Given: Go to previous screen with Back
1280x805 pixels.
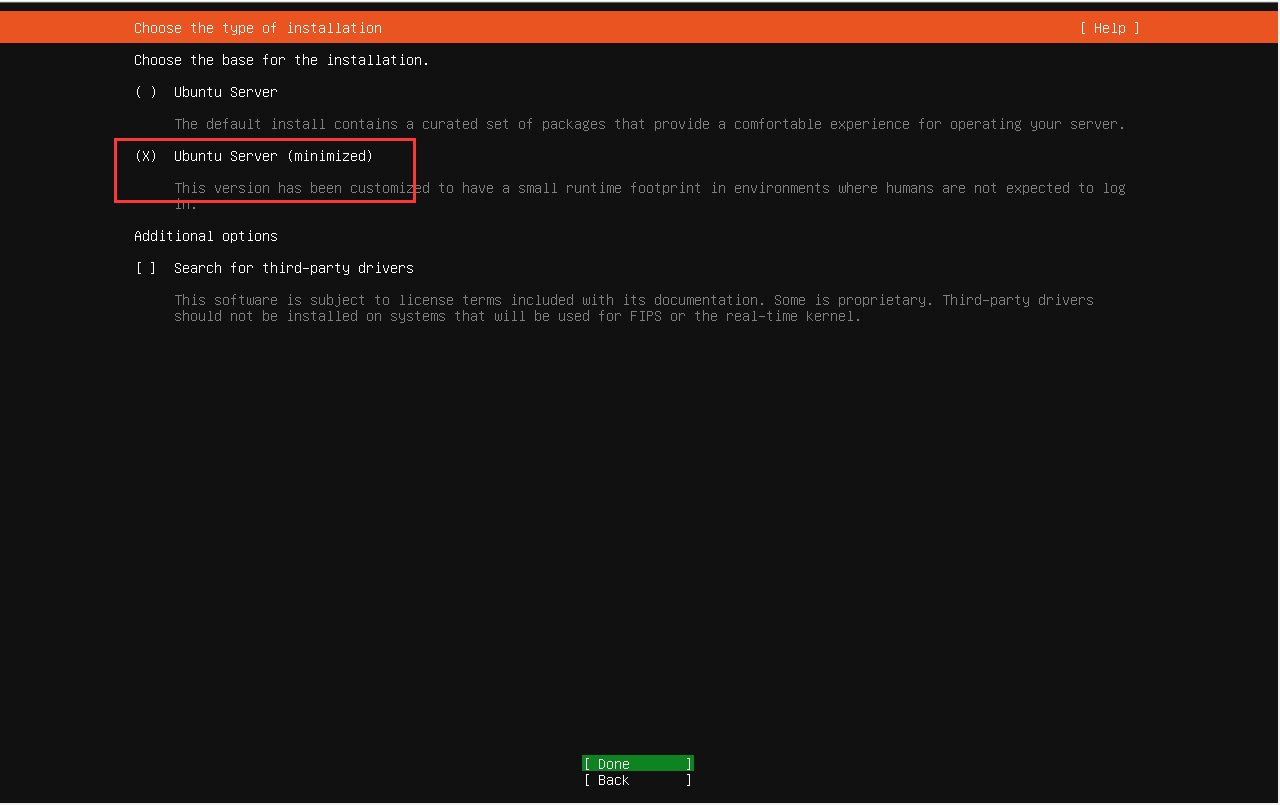Looking at the screenshot, I should (638, 780).
